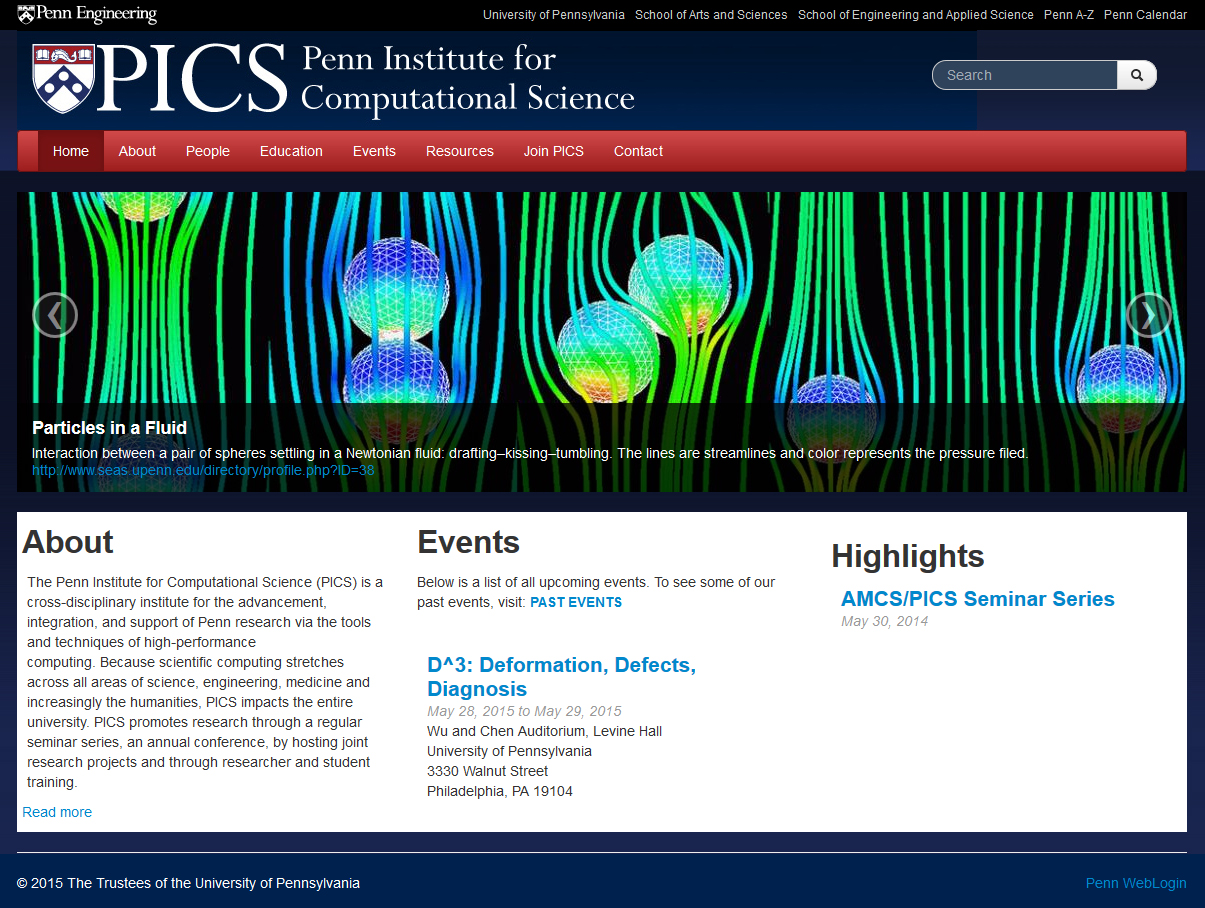The height and width of the screenshot is (908, 1205).
Task: Open the Penn Calendar link
Action: (1145, 15)
